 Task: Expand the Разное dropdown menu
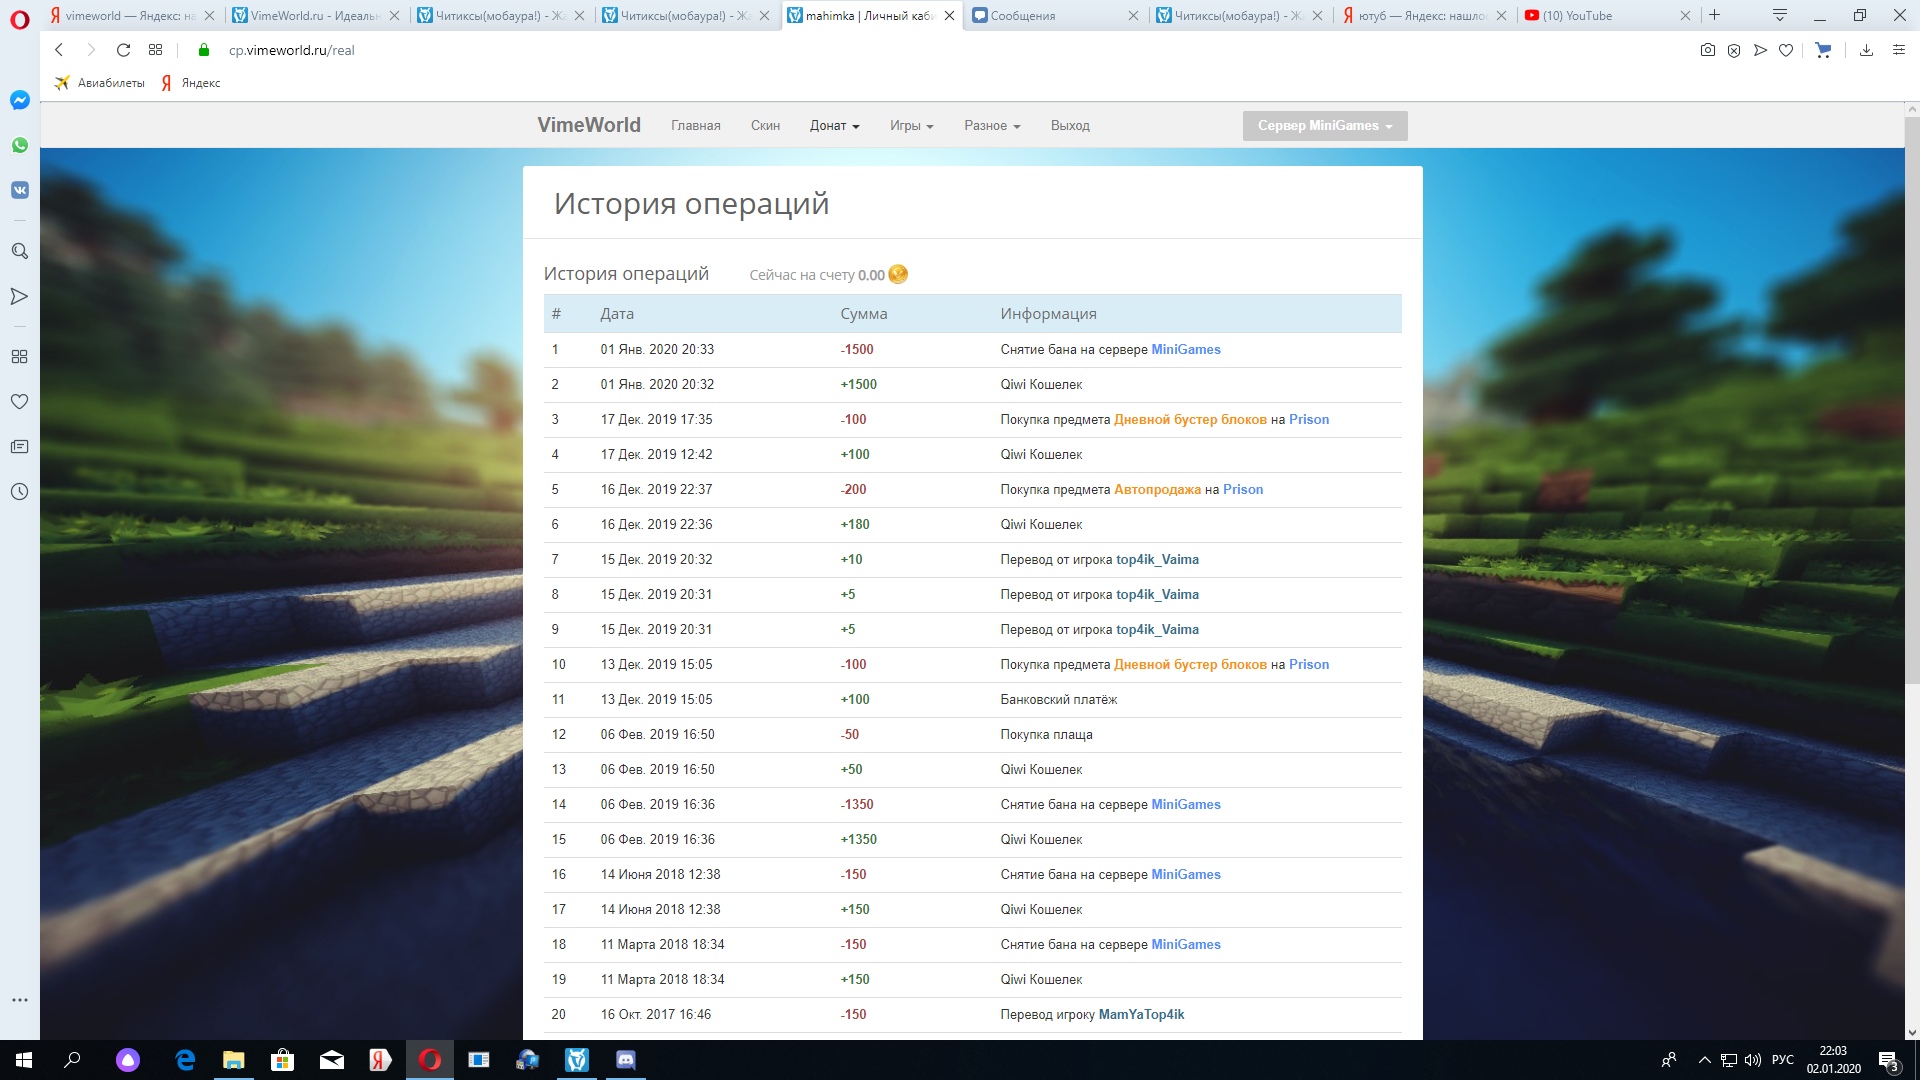click(991, 125)
